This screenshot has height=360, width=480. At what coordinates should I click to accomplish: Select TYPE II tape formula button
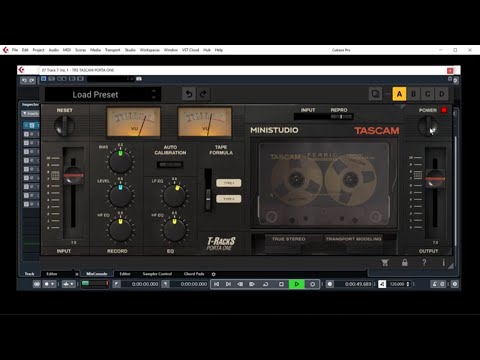point(229,199)
